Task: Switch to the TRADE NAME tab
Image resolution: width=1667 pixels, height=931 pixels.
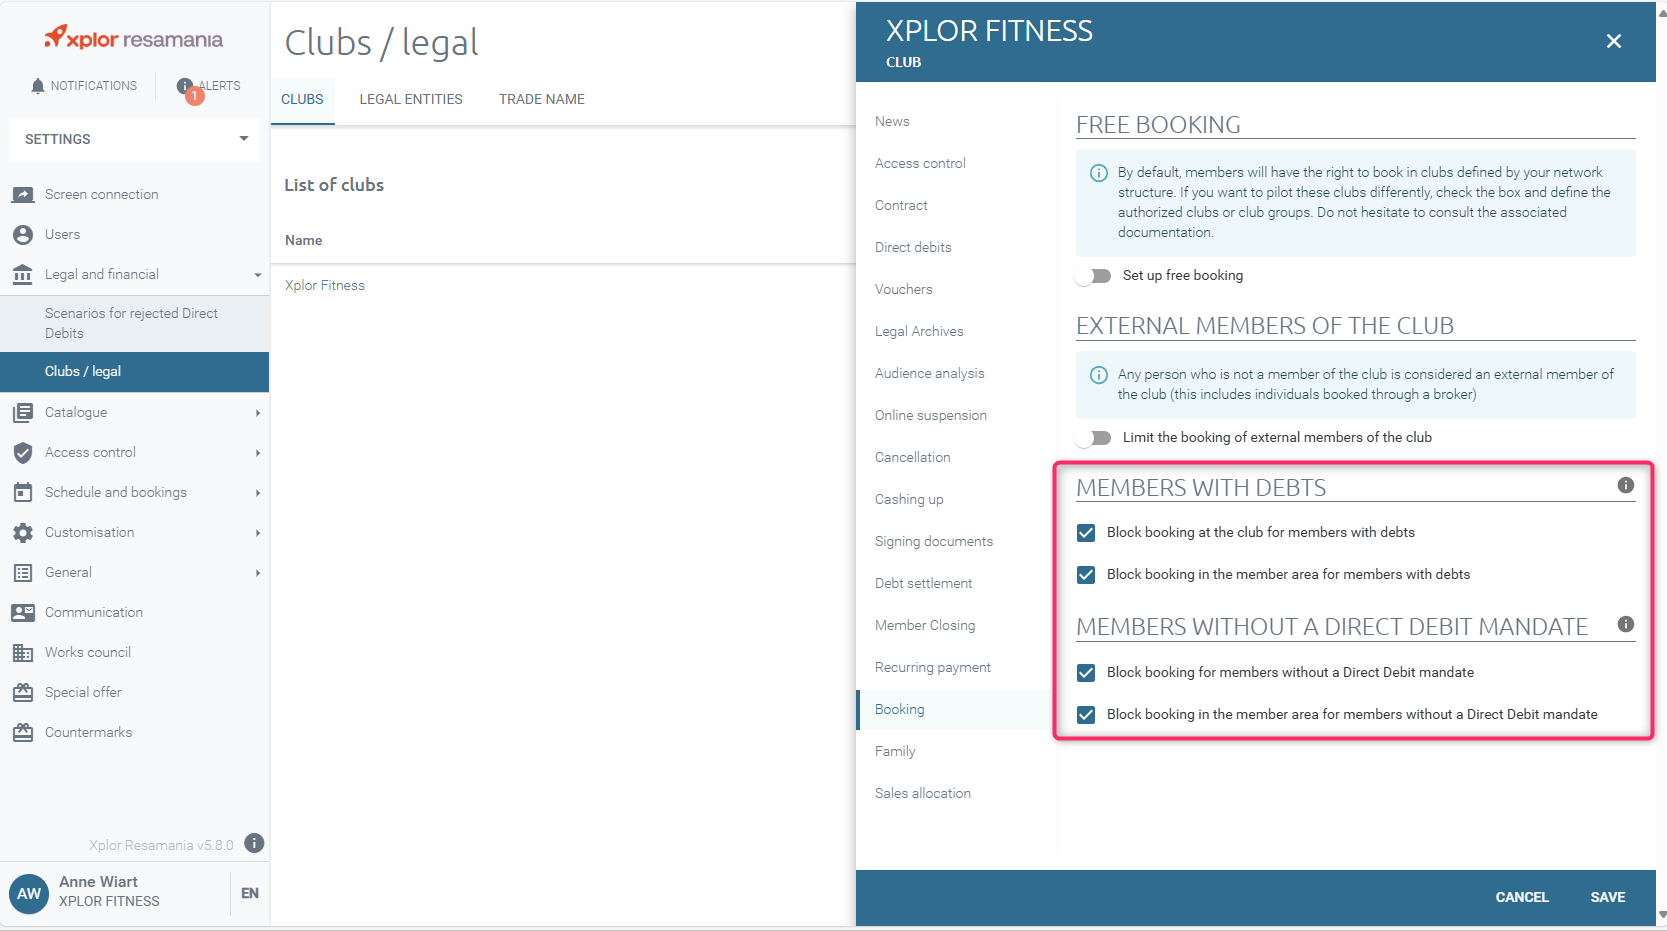Action: click(x=542, y=99)
